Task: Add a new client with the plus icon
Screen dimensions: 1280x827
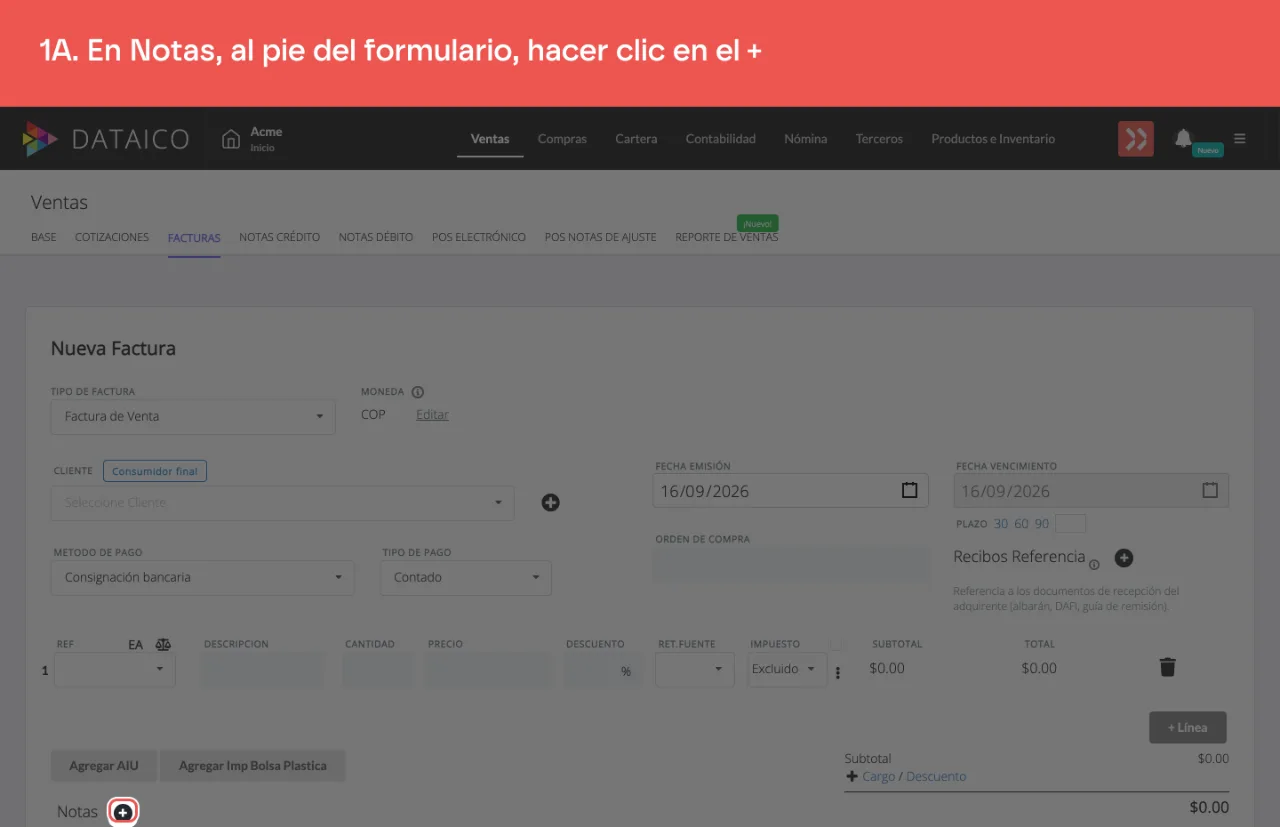Action: click(x=550, y=502)
